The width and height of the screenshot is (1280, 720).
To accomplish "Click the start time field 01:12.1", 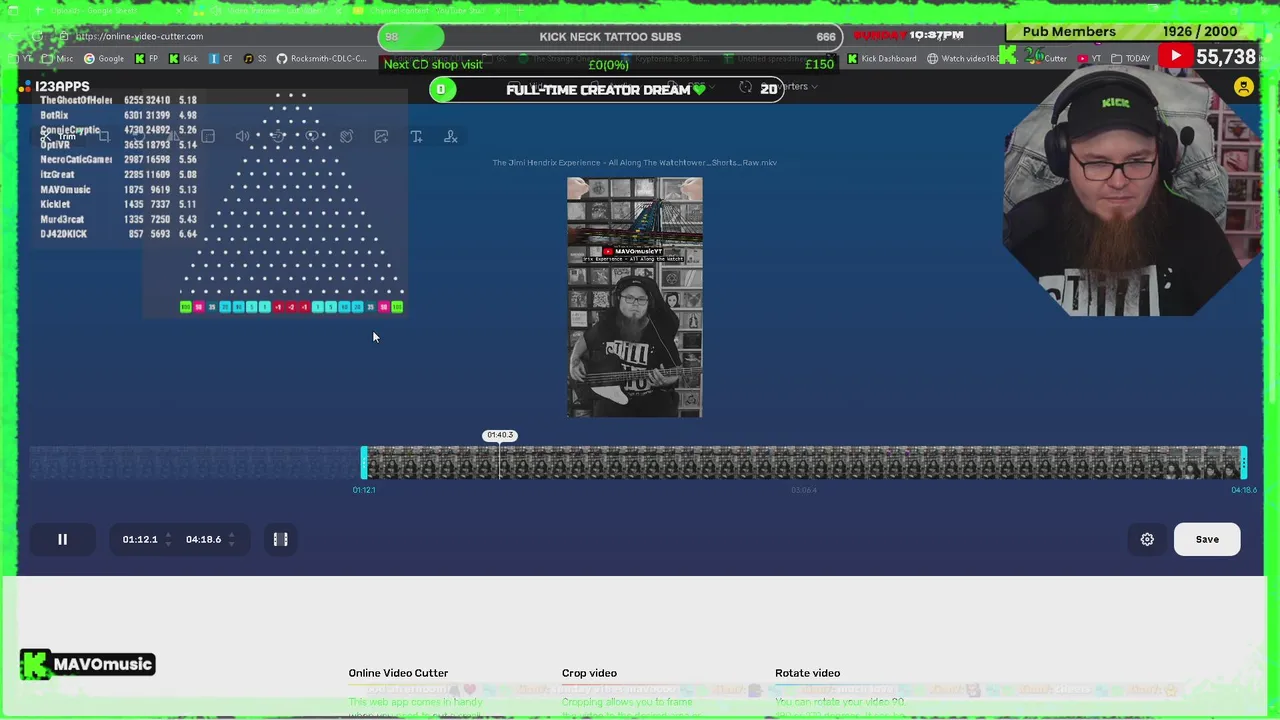I will (140, 539).
